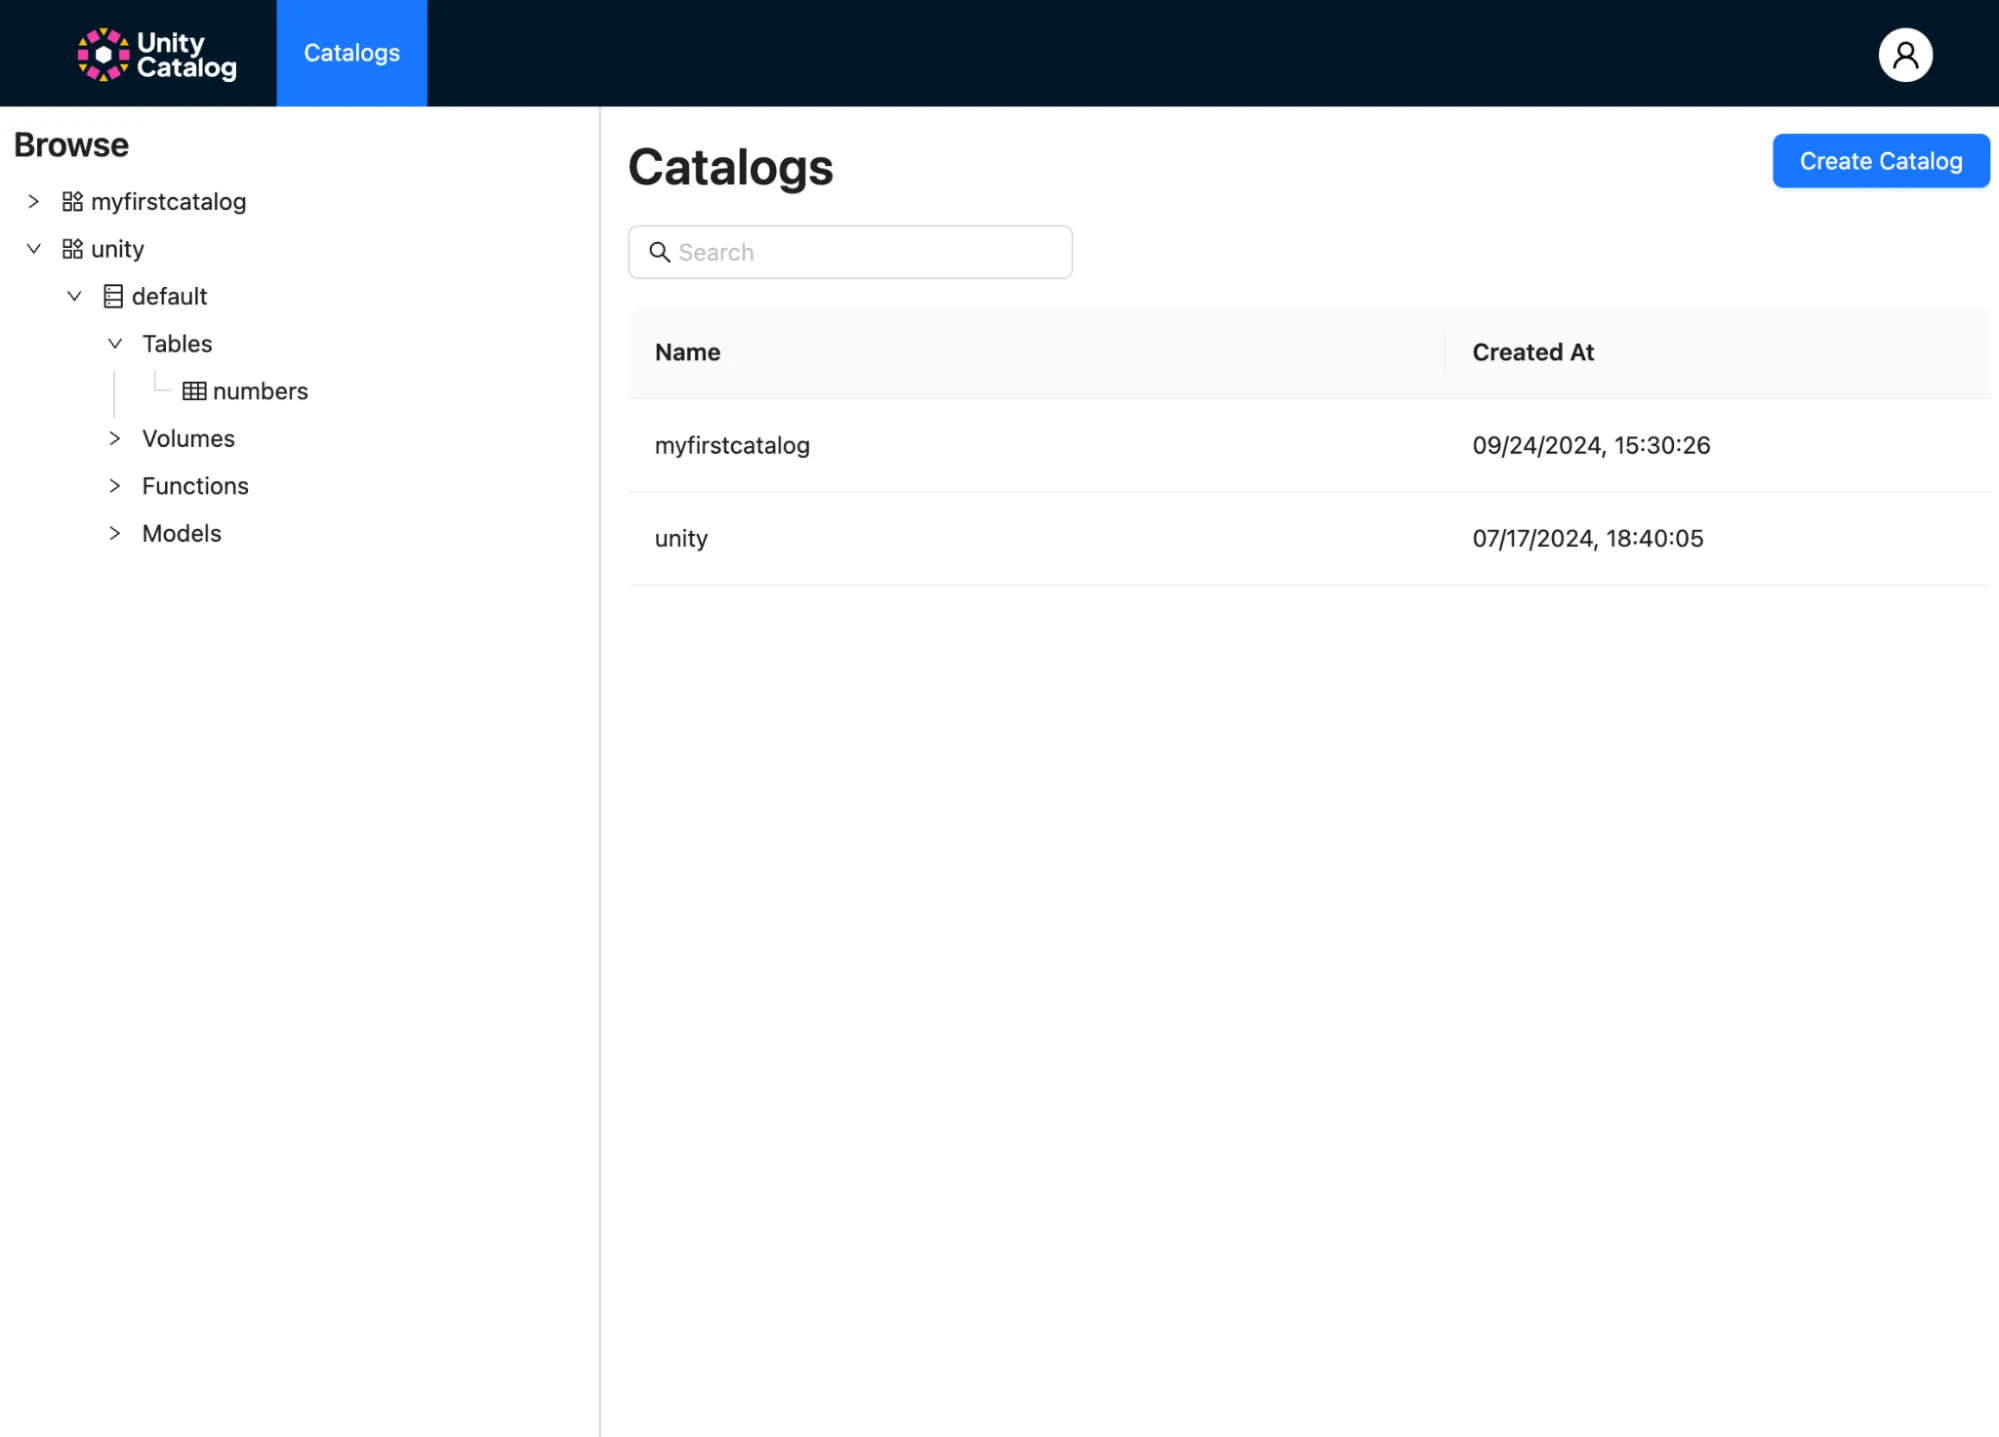The height and width of the screenshot is (1437, 1999).
Task: Switch to the Catalogs tab
Action: [x=351, y=52]
